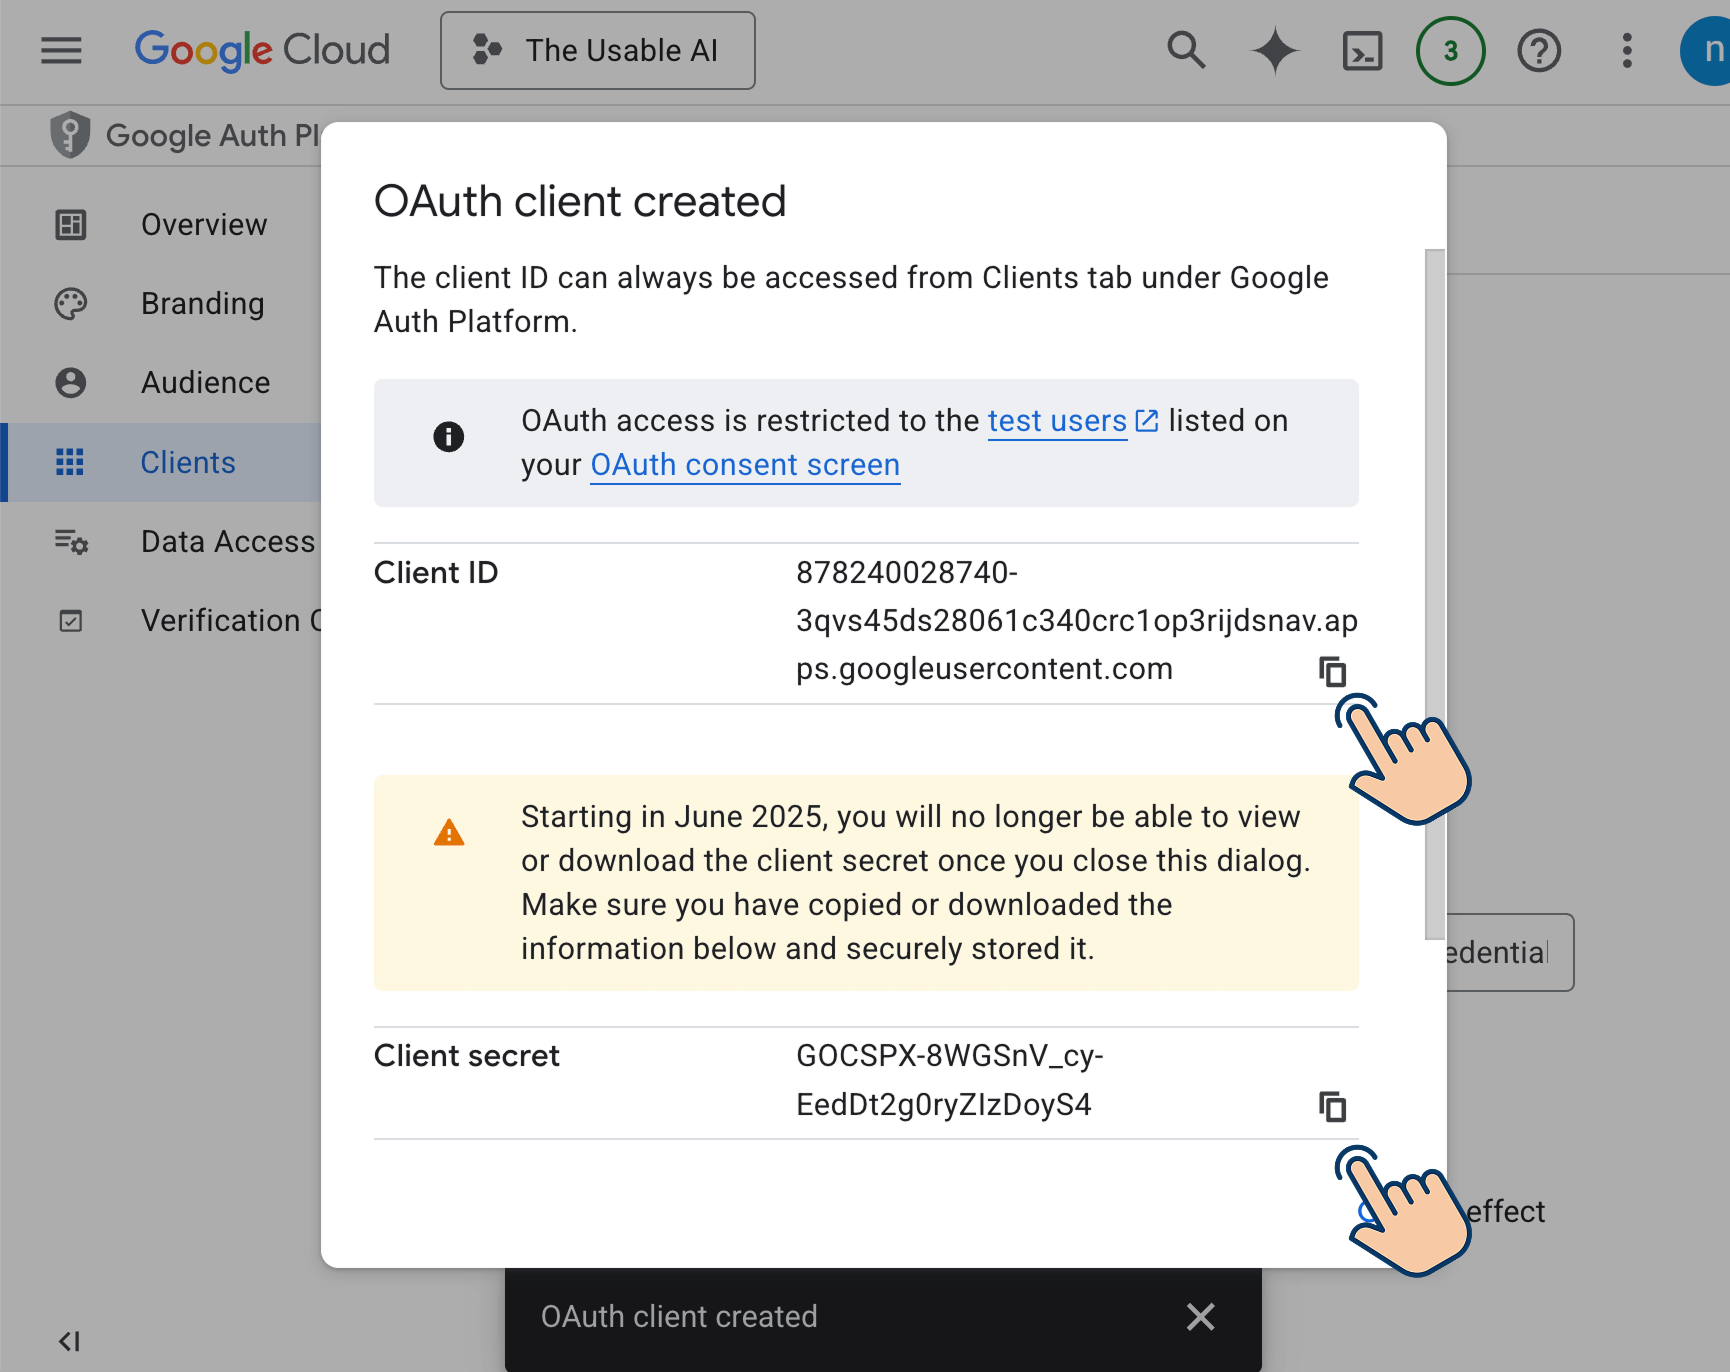Open the Gemini sparkle assistant icon
The width and height of the screenshot is (1730, 1372).
point(1275,50)
